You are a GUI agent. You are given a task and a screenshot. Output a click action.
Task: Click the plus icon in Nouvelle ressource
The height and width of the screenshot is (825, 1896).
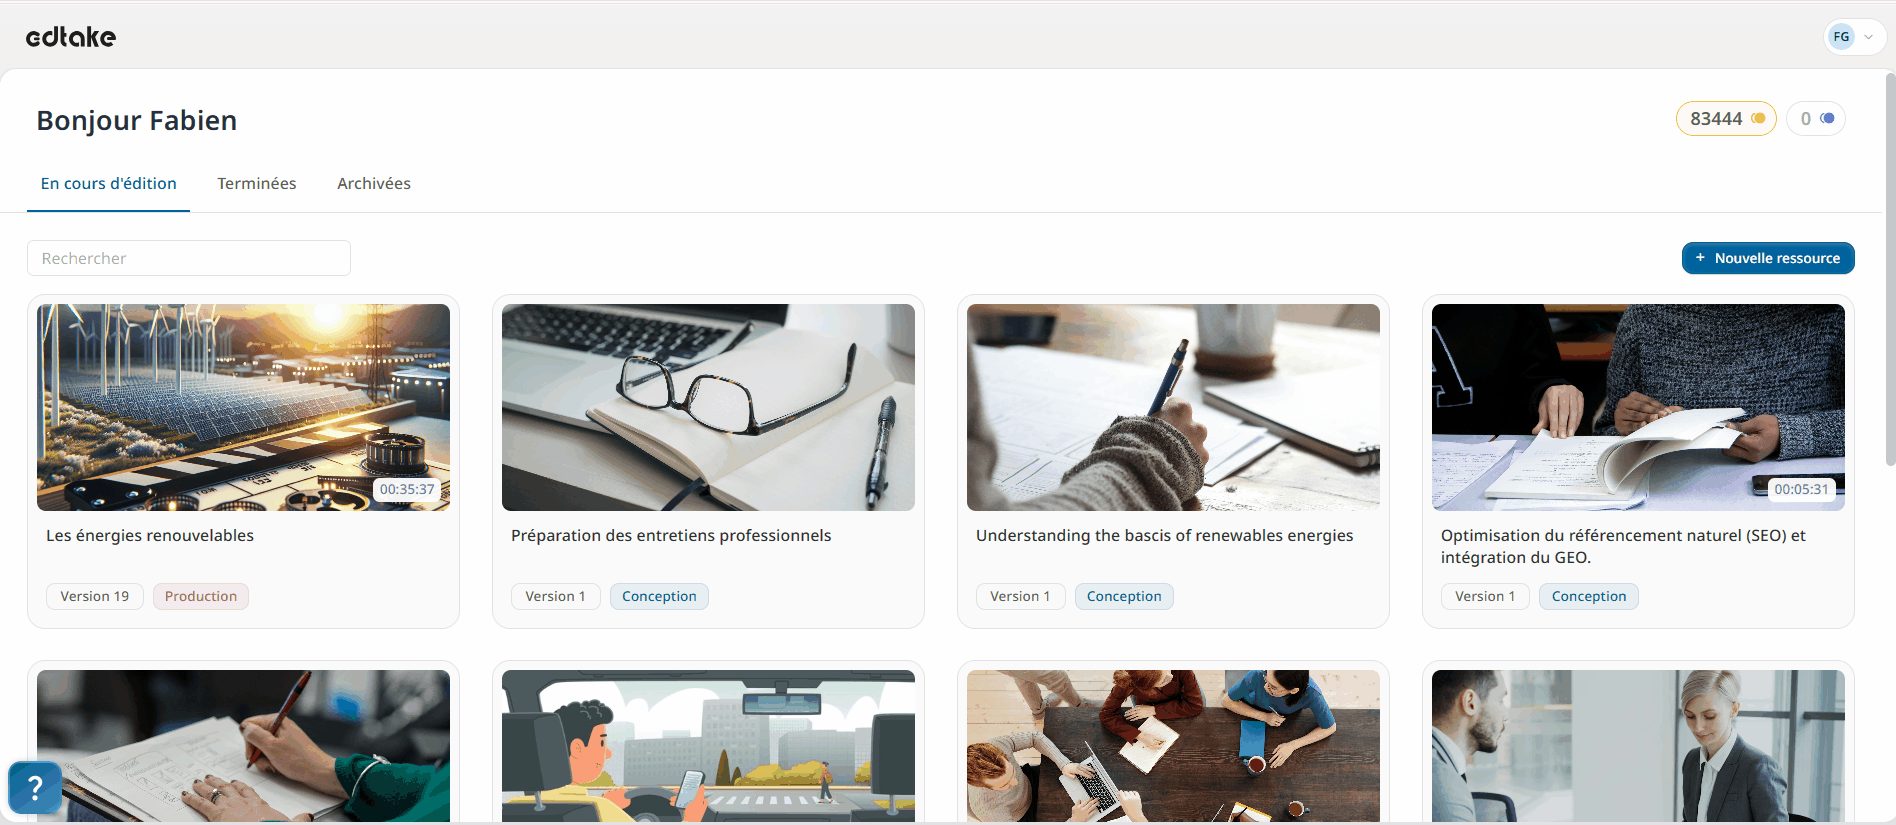[1700, 258]
